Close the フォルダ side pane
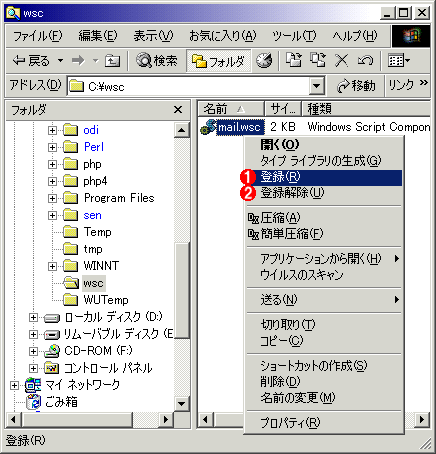Screen dimensions: 436x454 point(178,110)
